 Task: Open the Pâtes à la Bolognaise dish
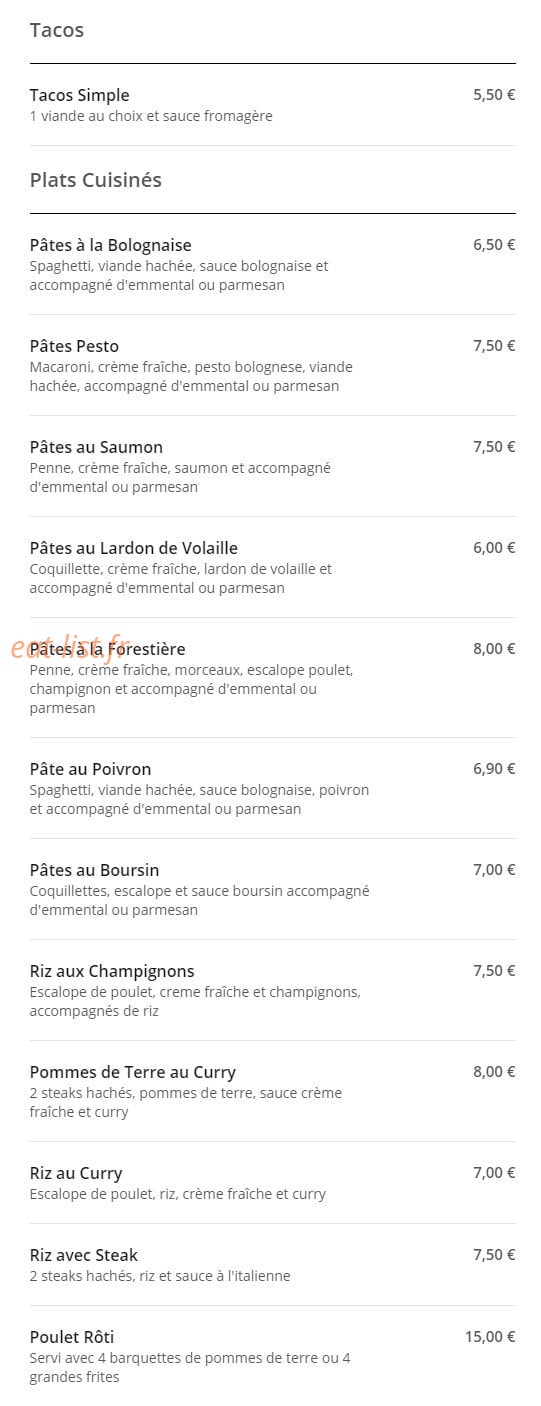coord(272,265)
